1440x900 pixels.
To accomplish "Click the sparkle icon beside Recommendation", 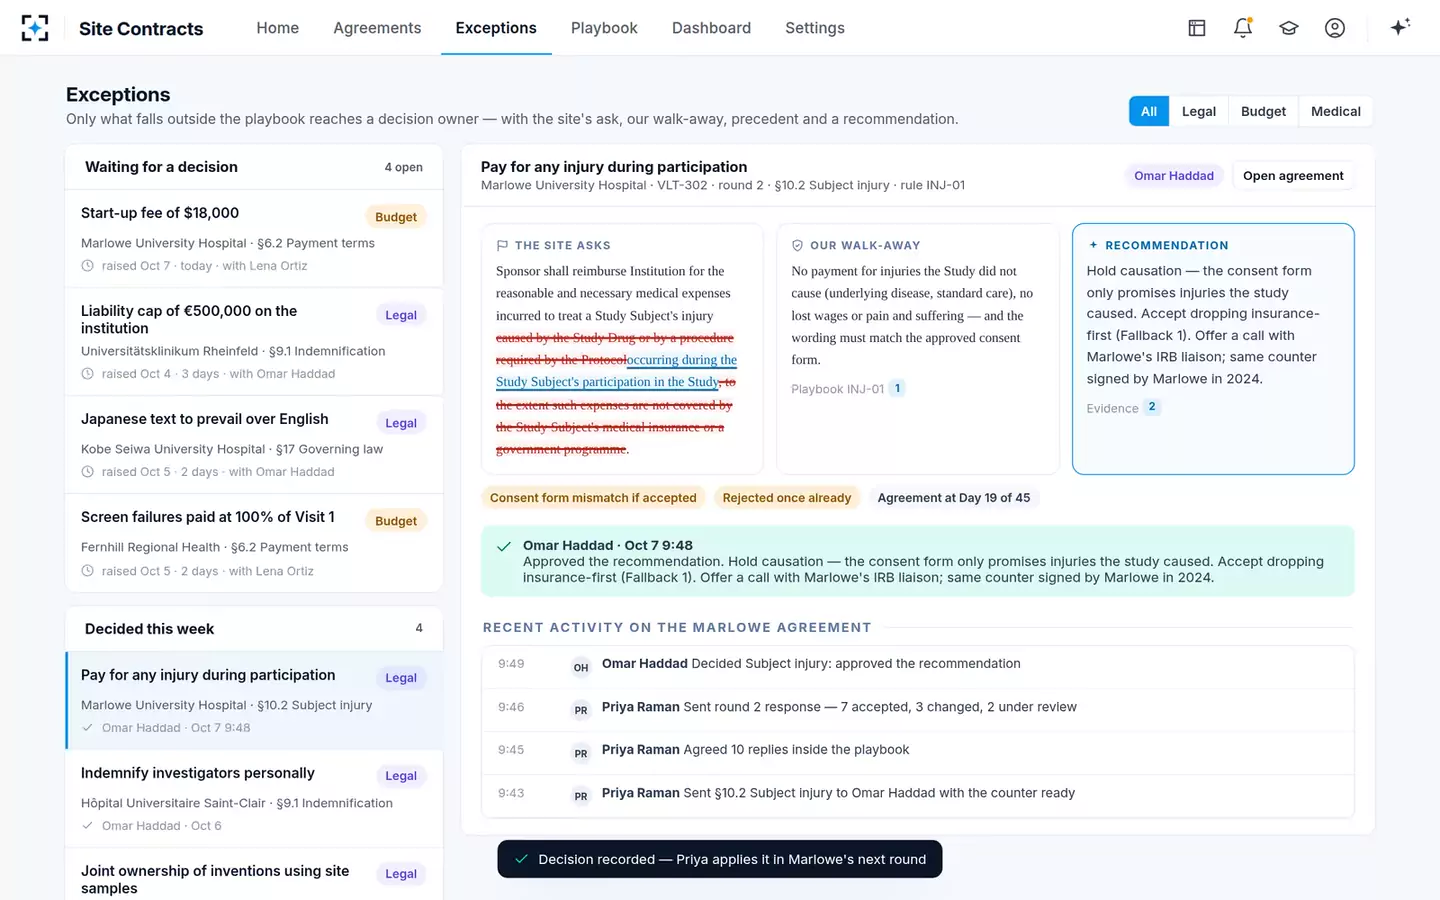I will (x=1093, y=245).
